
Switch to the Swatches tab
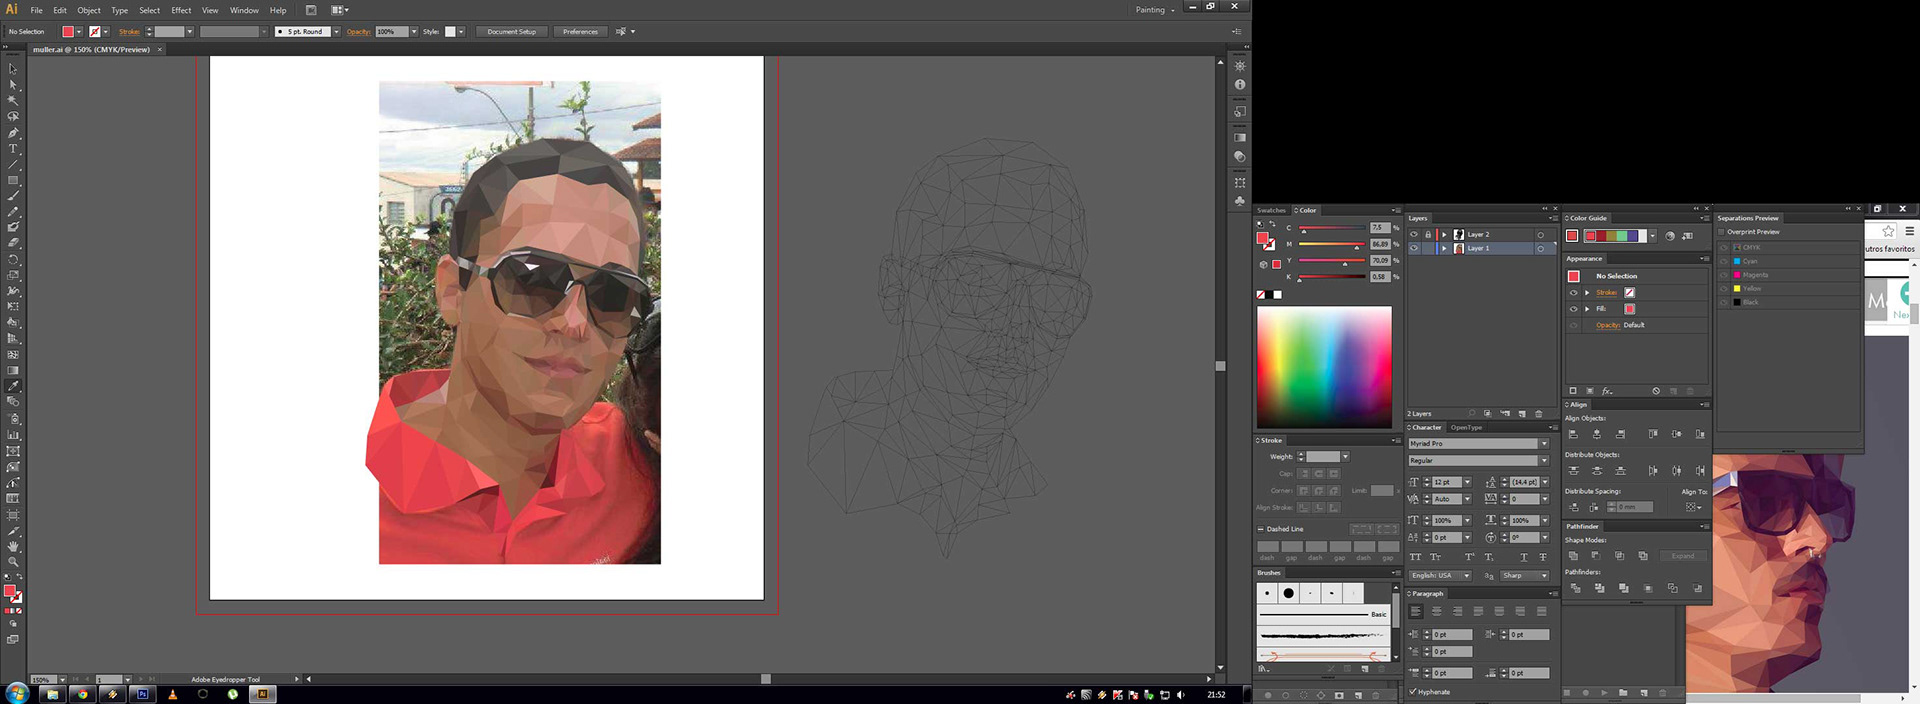click(x=1271, y=210)
